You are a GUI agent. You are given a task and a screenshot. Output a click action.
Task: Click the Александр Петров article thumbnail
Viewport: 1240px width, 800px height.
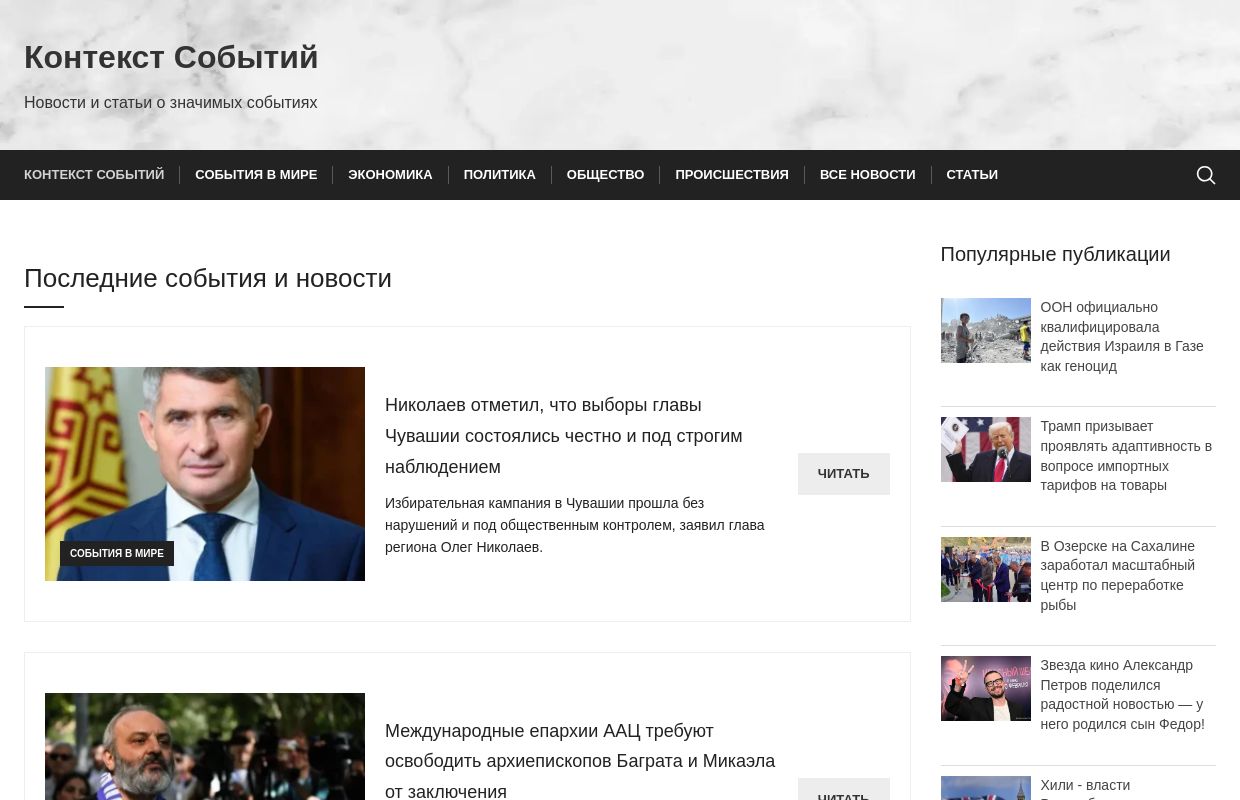point(985,689)
